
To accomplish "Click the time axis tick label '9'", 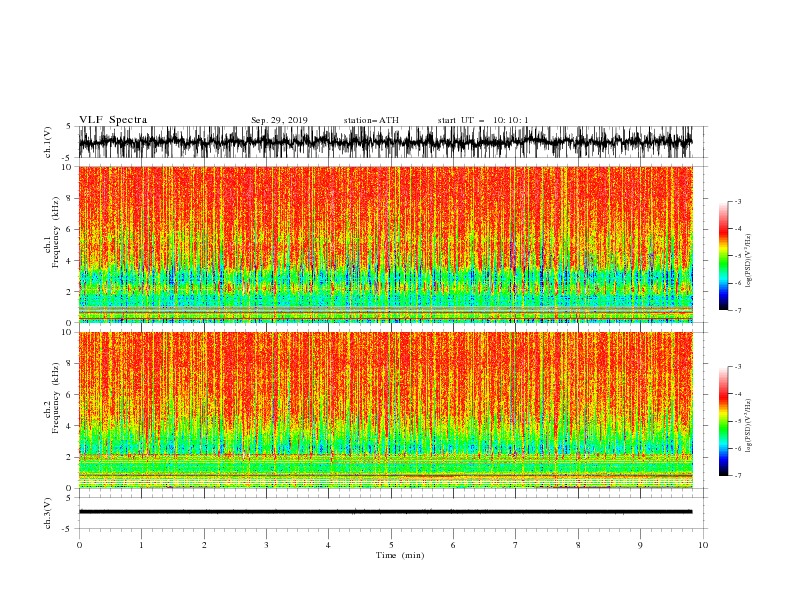I will click(x=640, y=545).
